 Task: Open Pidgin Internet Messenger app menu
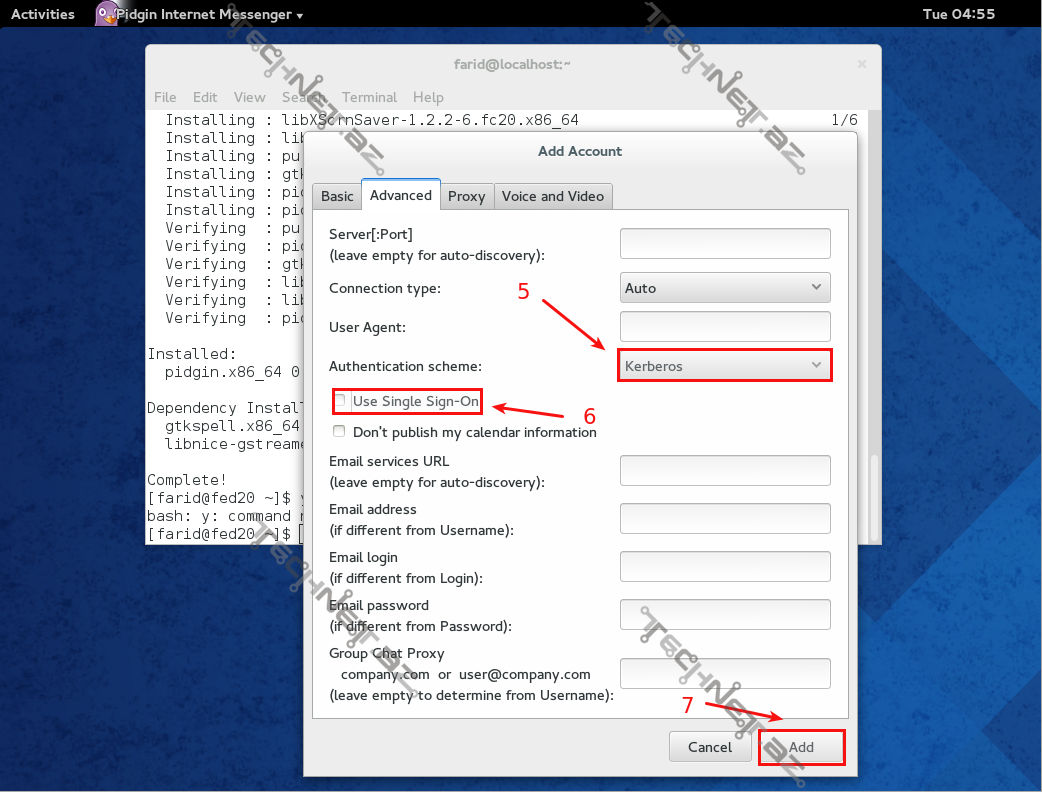click(x=209, y=14)
